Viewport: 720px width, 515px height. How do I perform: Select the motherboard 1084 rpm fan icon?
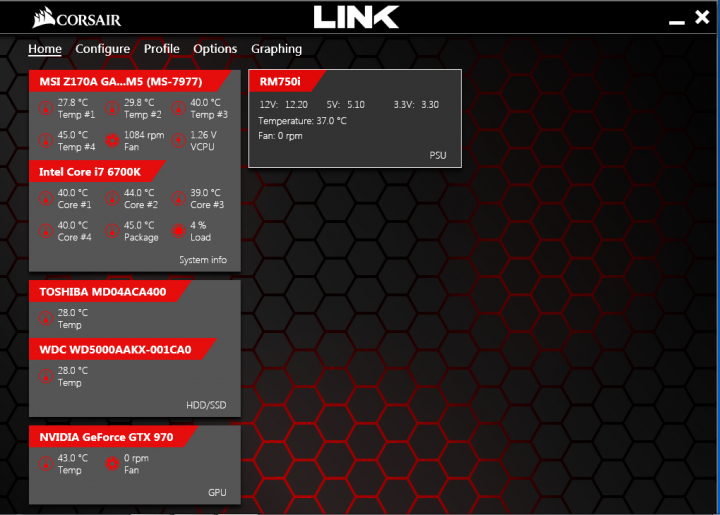coord(112,140)
